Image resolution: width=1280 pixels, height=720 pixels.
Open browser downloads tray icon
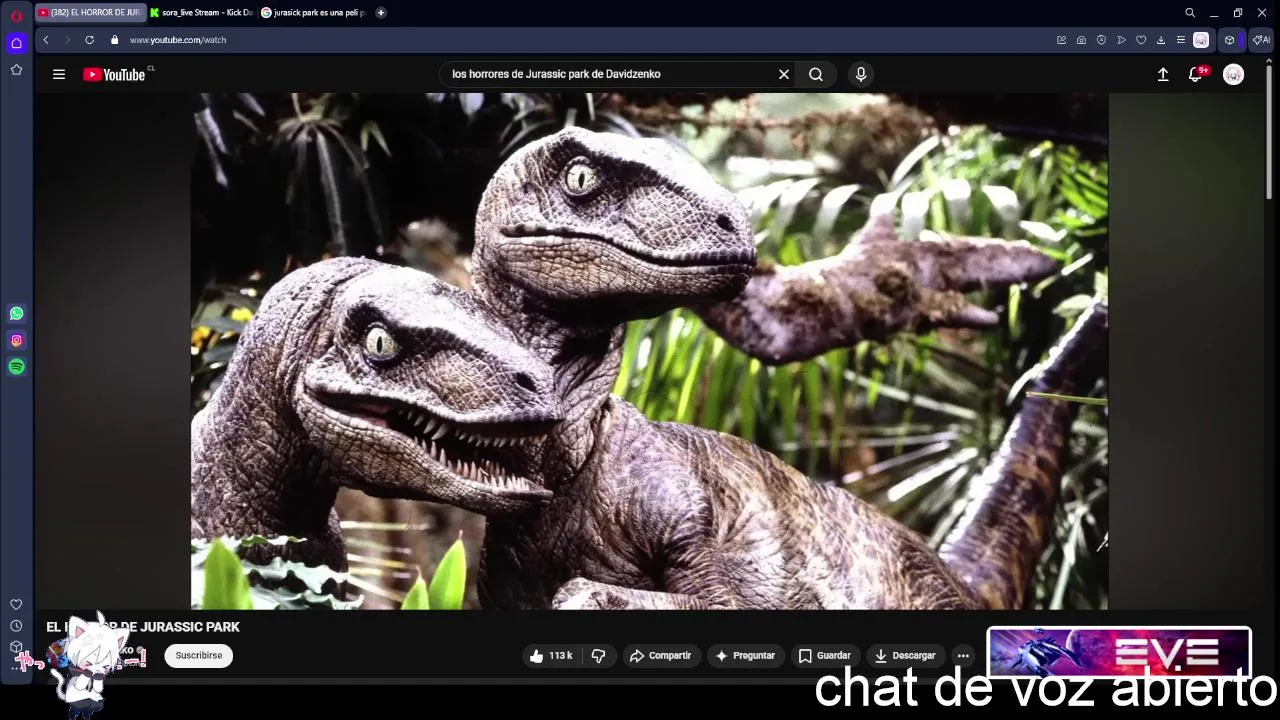tap(1160, 40)
